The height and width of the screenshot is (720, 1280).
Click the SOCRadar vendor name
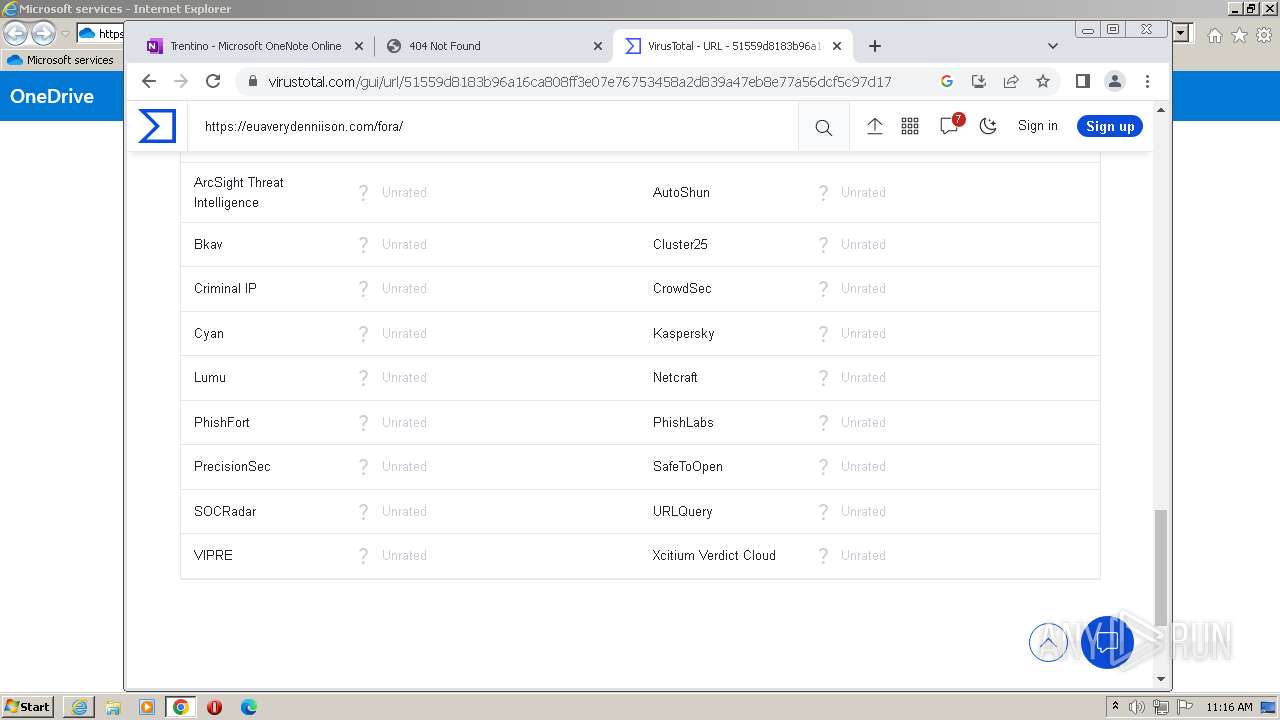tap(225, 511)
